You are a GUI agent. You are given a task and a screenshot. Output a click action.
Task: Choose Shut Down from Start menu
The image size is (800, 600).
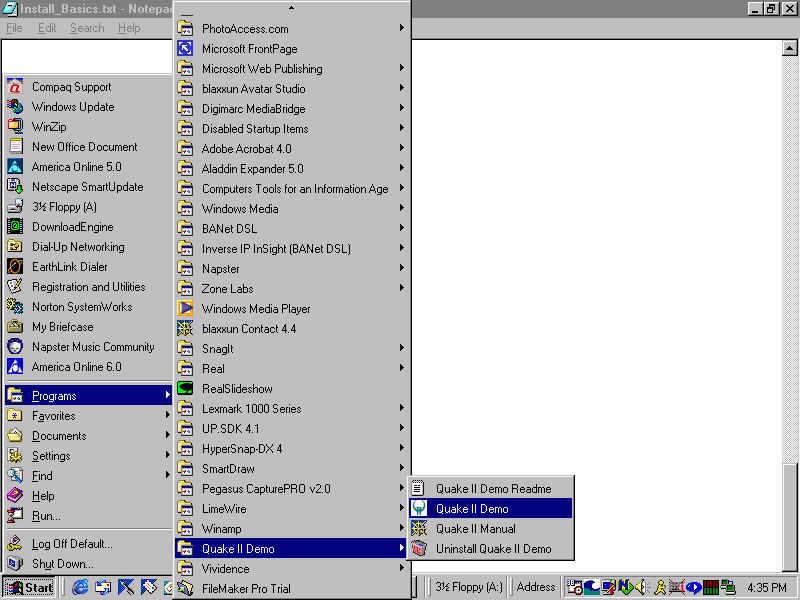coord(62,564)
